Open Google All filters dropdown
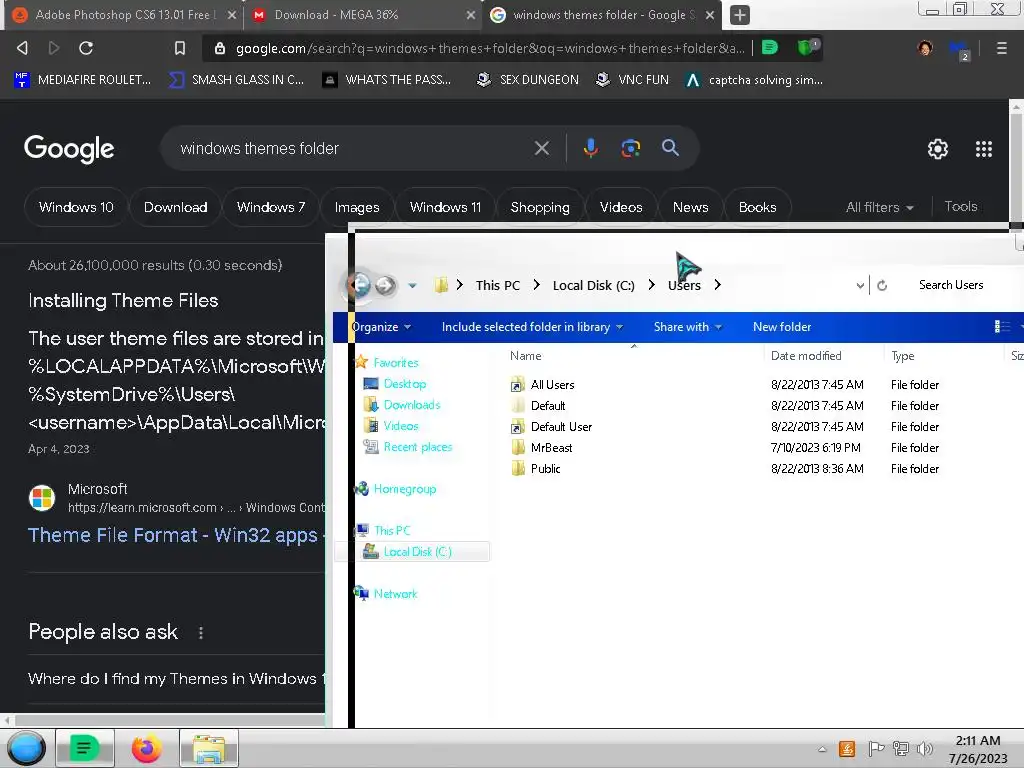 (879, 207)
